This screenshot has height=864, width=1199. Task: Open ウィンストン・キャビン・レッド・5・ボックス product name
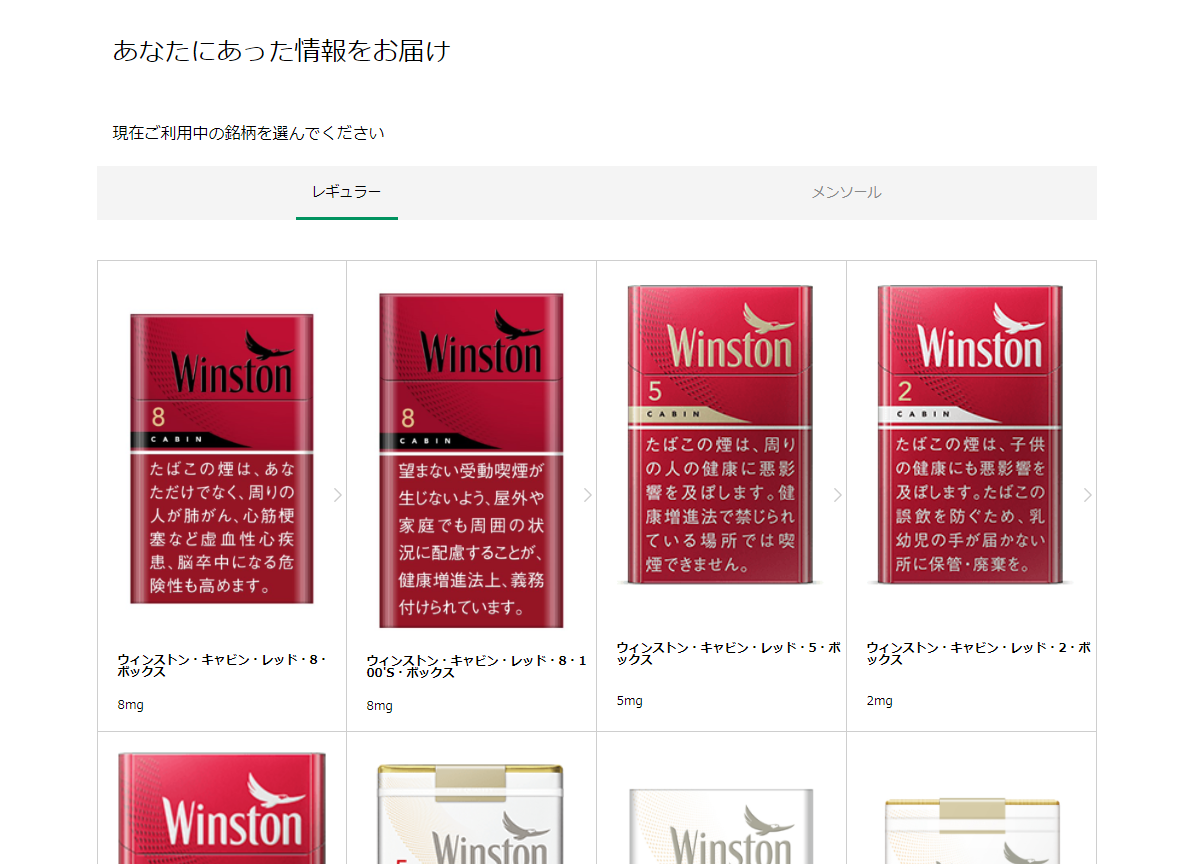pos(729,653)
